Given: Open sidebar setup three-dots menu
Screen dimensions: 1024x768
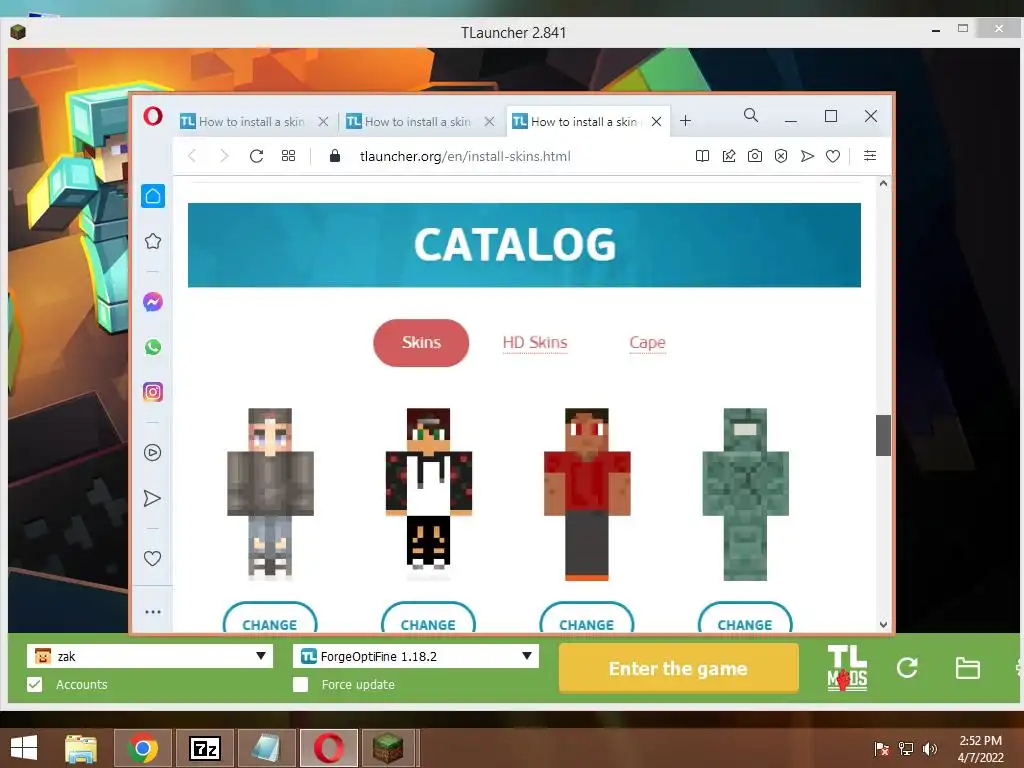Looking at the screenshot, I should 153,612.
